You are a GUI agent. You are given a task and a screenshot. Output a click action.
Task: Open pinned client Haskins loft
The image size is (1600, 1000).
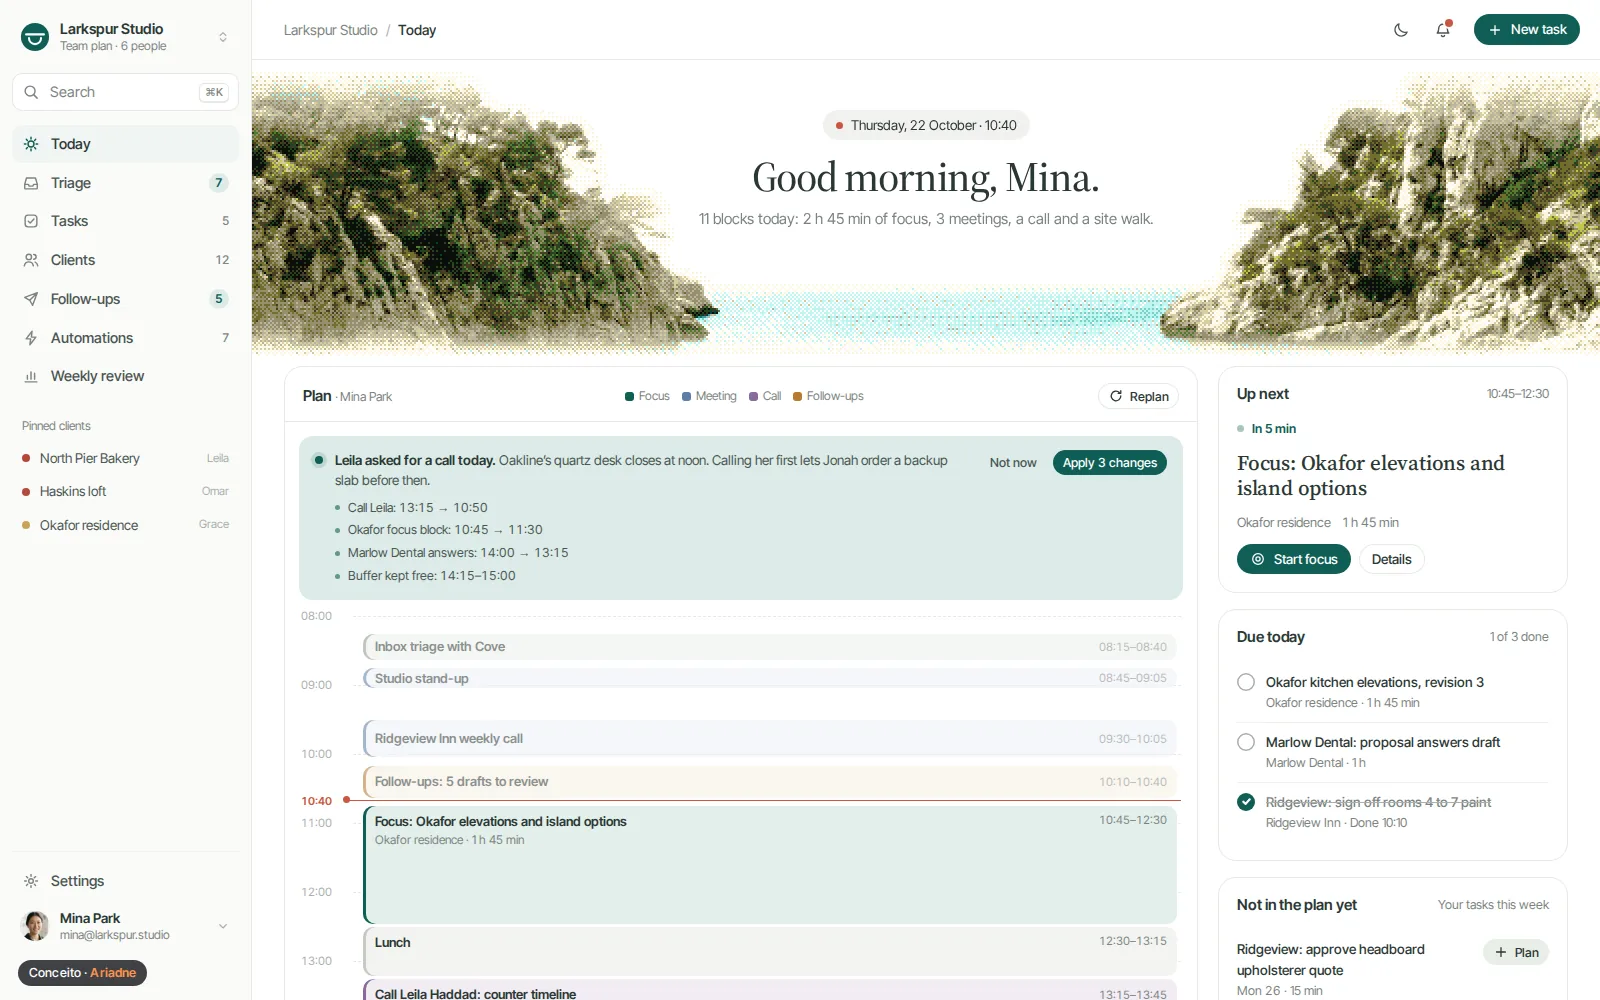[126, 491]
